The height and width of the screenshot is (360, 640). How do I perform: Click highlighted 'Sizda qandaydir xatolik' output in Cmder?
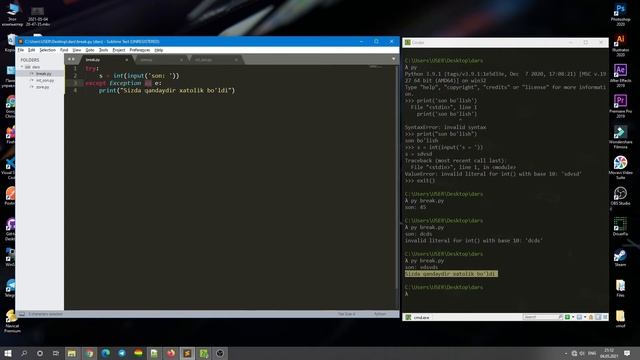pos(451,274)
